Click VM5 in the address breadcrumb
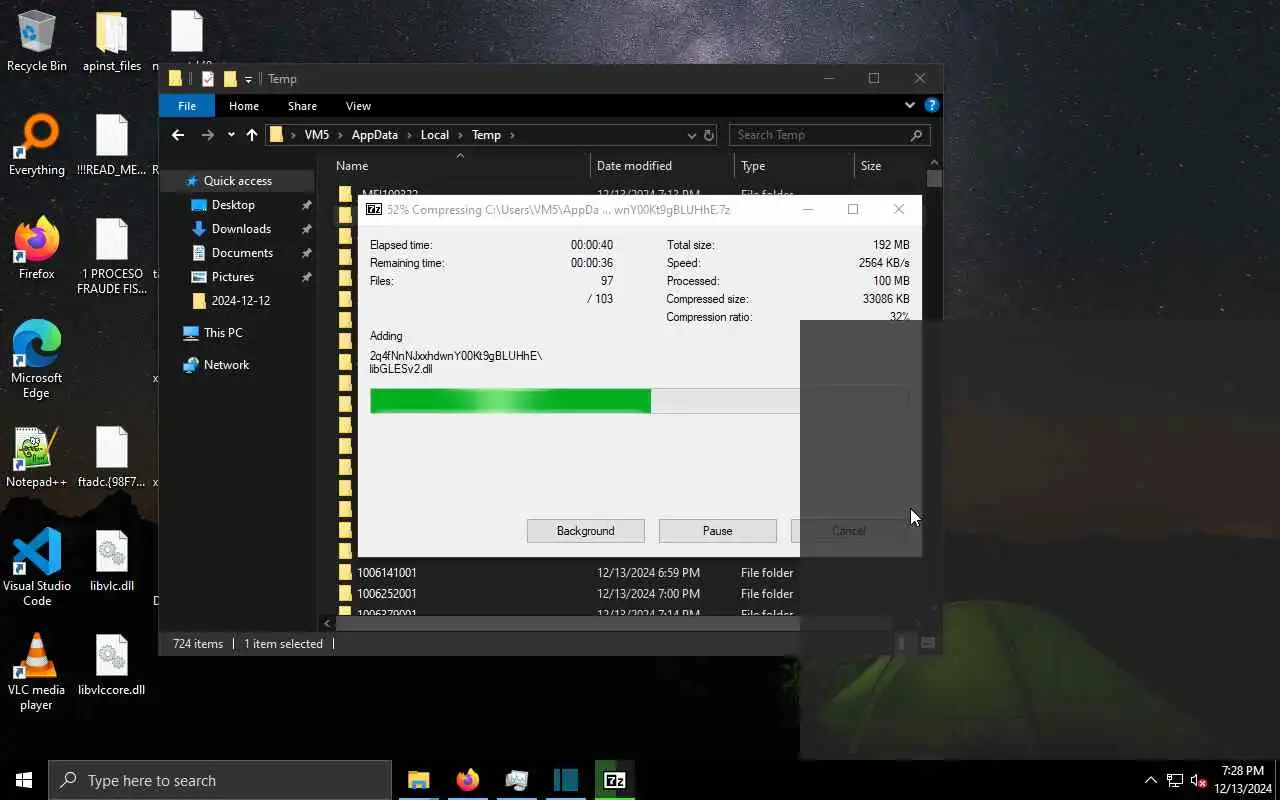This screenshot has width=1280, height=800. pyautogui.click(x=316, y=135)
